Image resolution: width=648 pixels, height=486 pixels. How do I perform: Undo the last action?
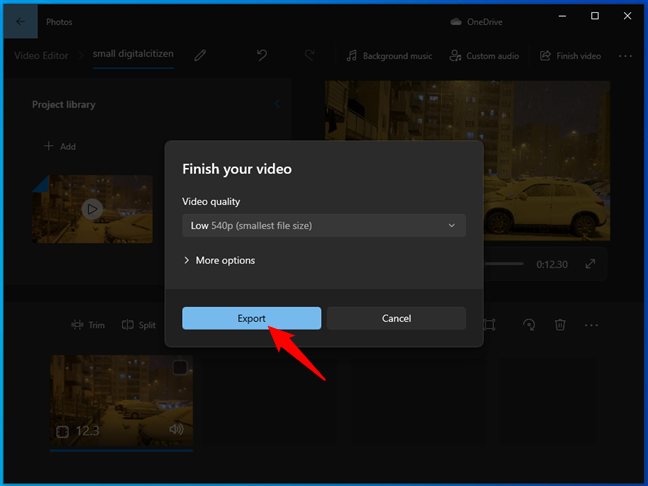point(262,55)
